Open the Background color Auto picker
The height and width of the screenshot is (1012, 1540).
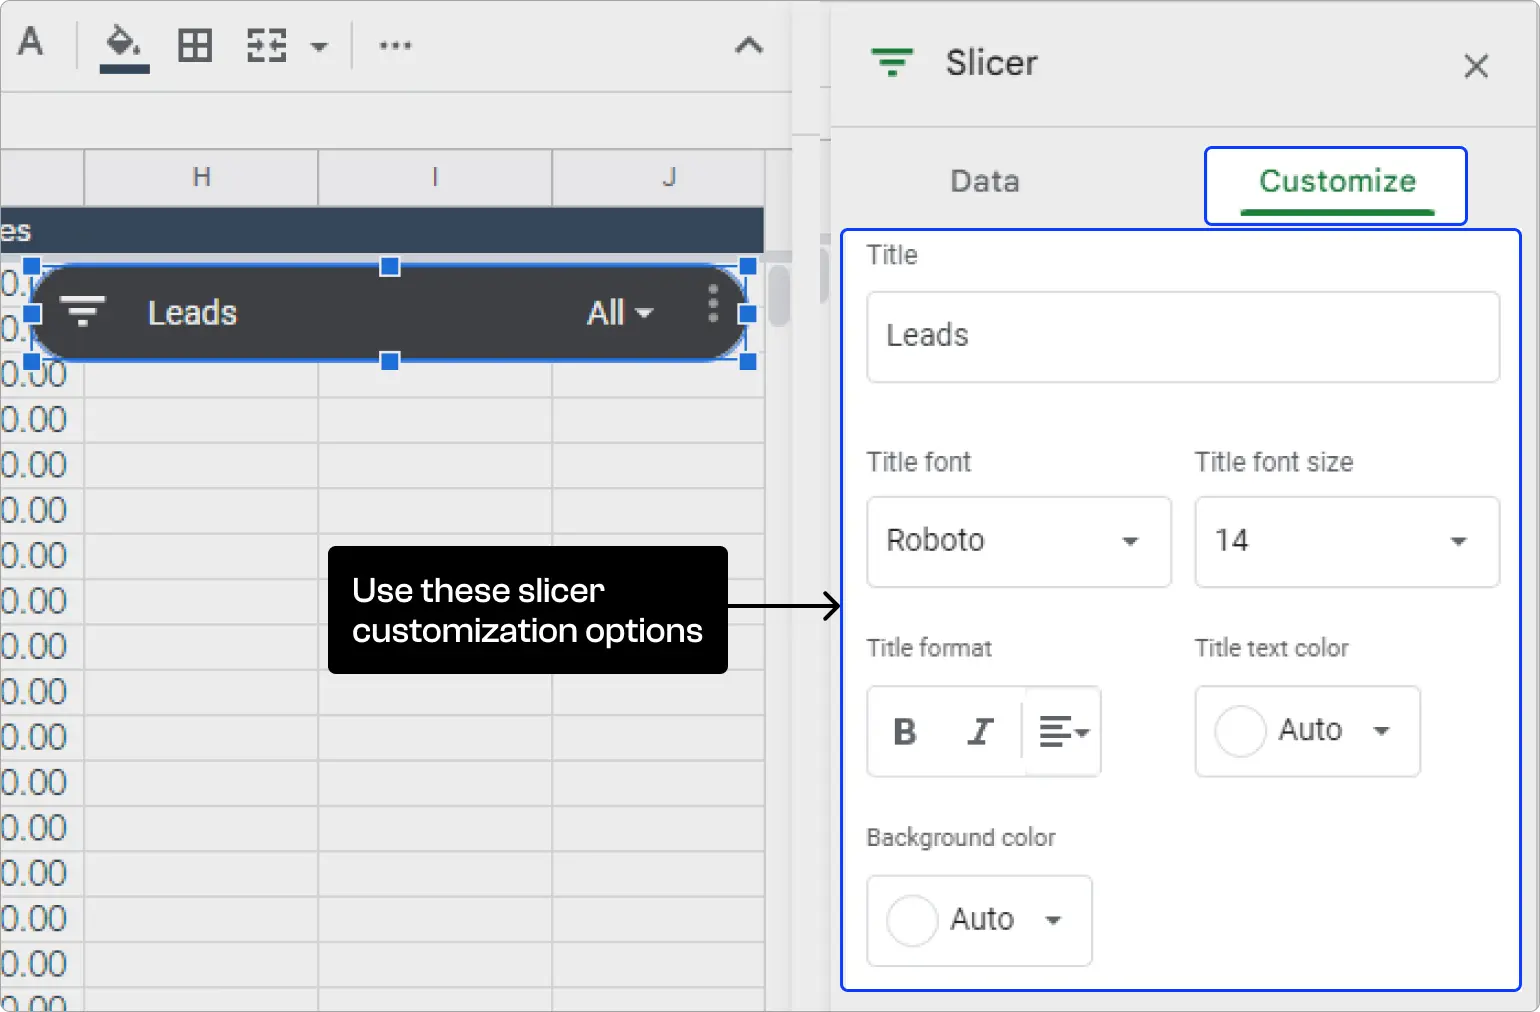coord(978,920)
